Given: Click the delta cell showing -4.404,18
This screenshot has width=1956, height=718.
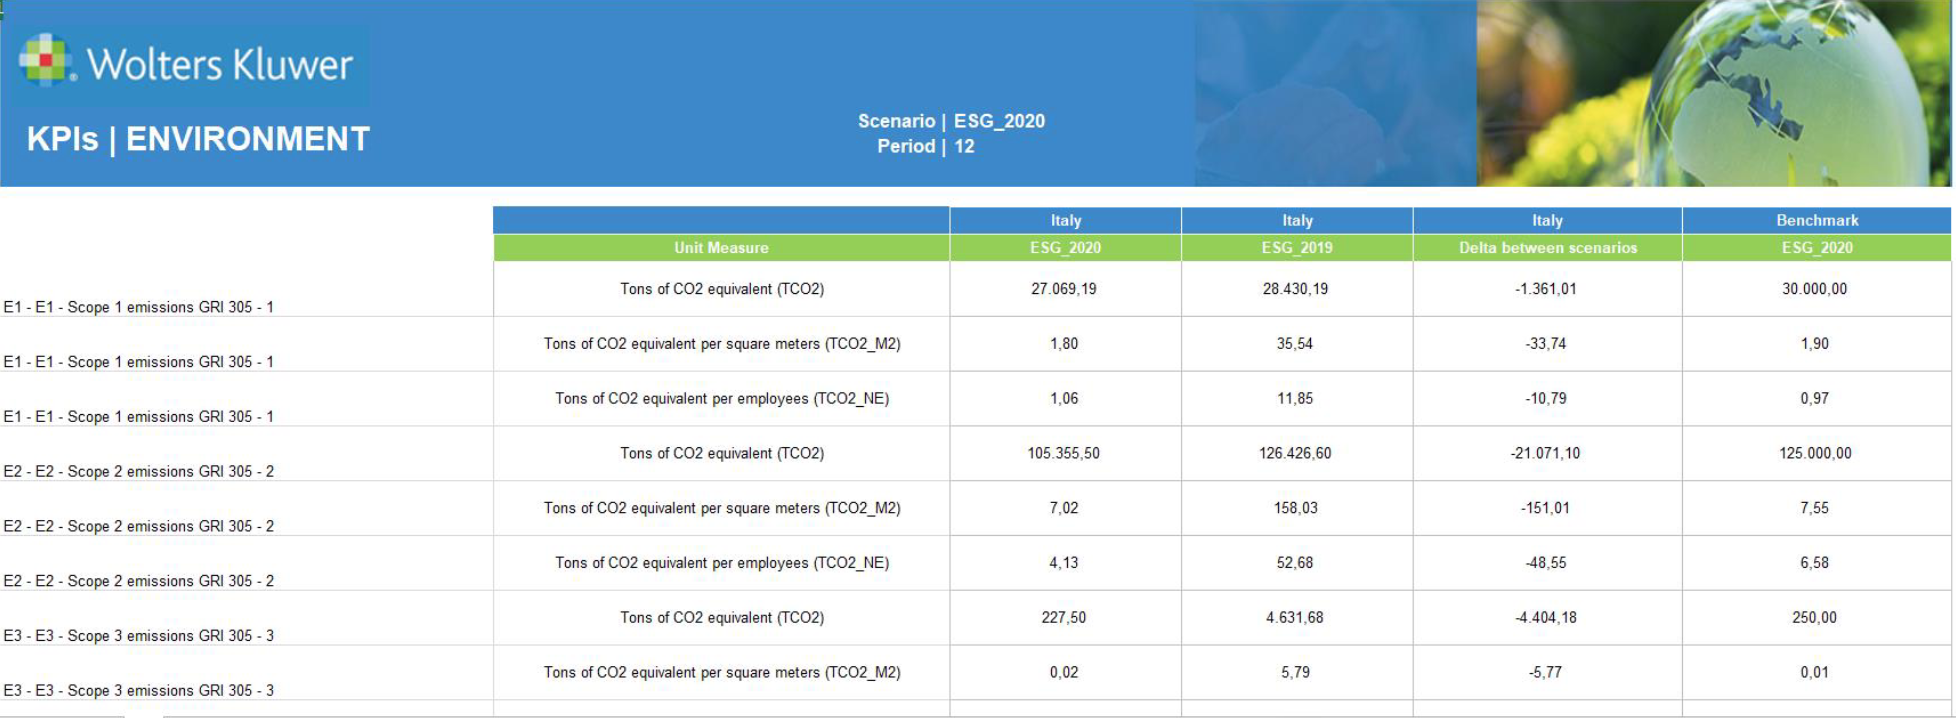Looking at the screenshot, I should pyautogui.click(x=1546, y=618).
